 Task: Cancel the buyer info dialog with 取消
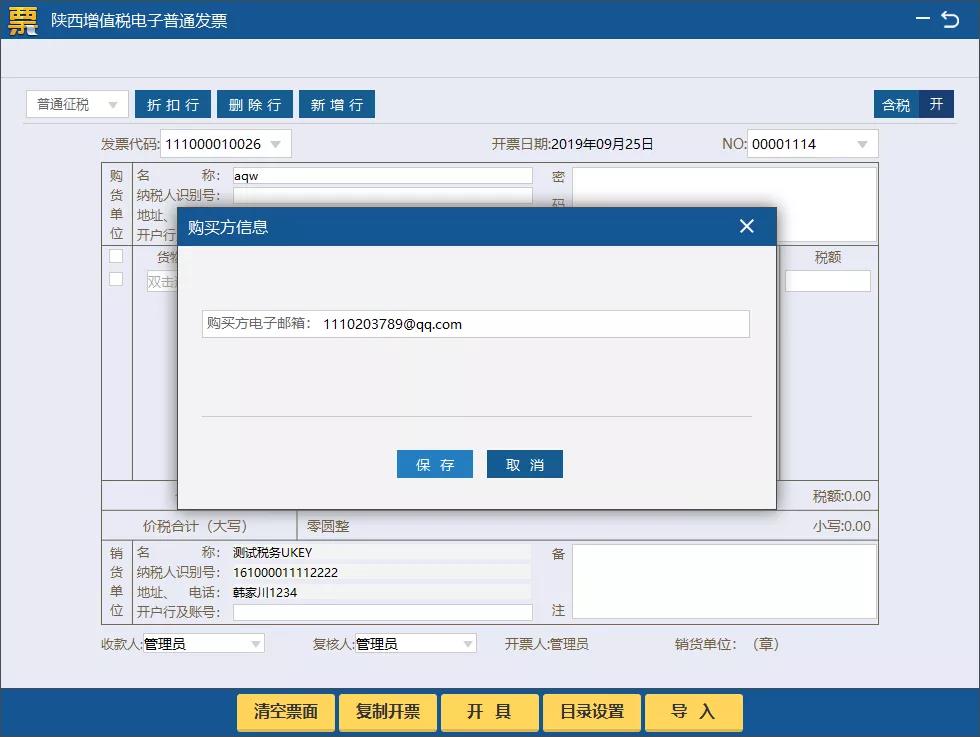524,463
